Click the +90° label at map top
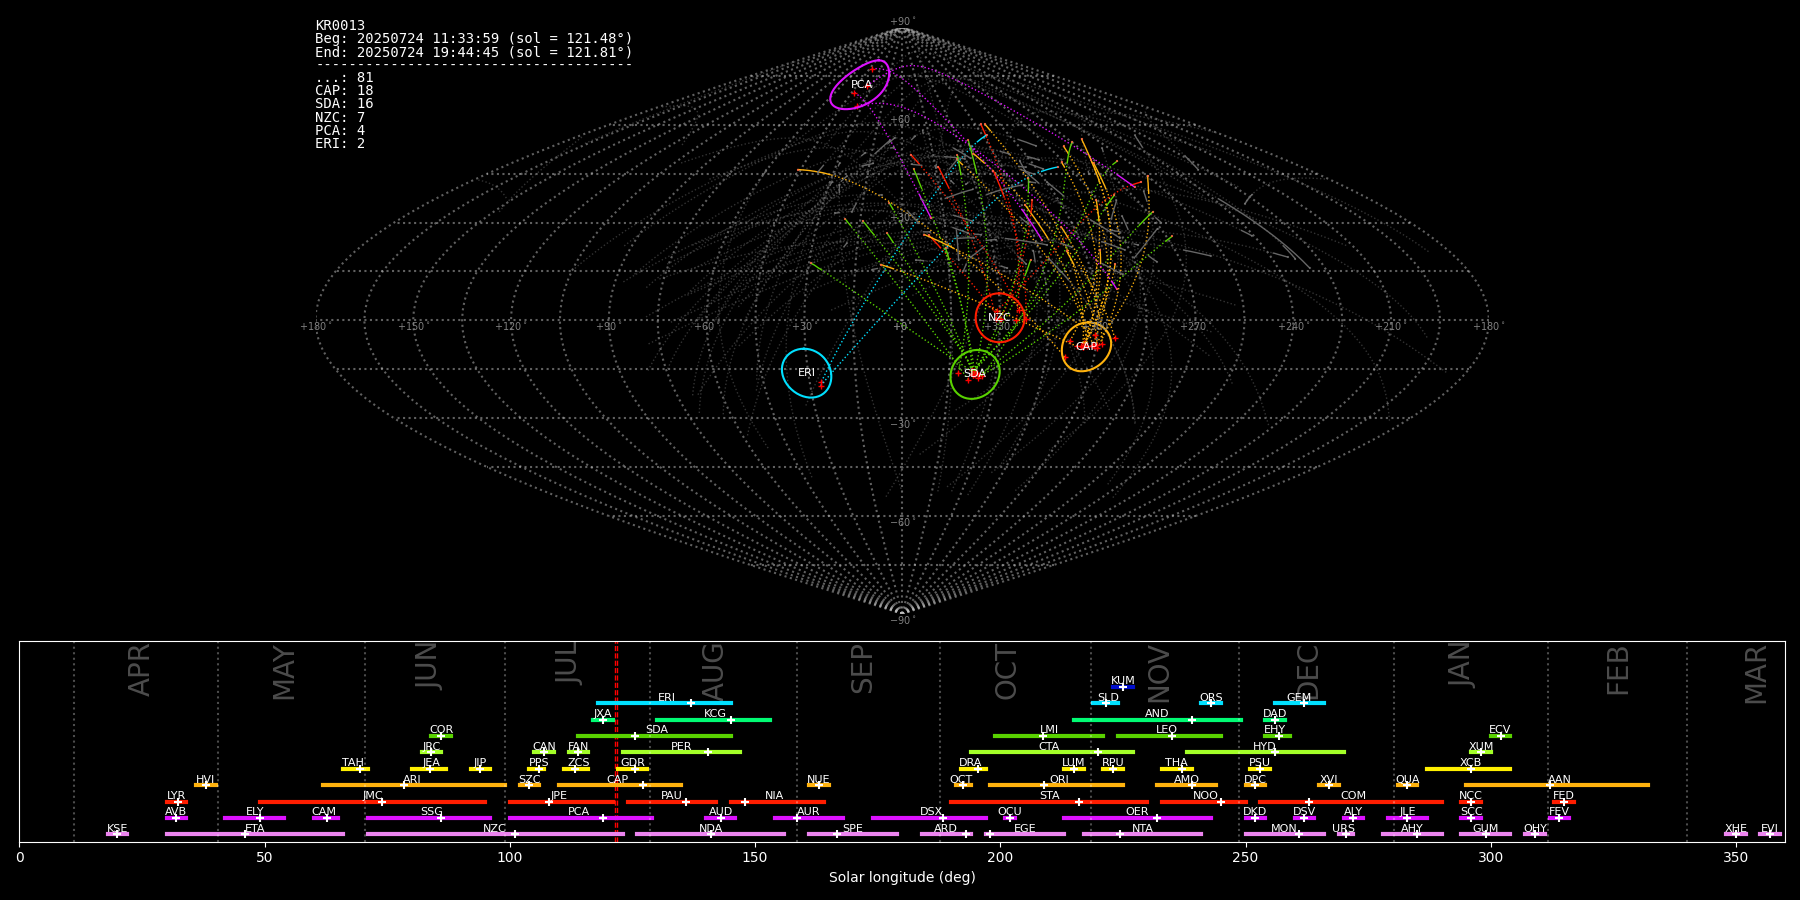 click(x=902, y=22)
